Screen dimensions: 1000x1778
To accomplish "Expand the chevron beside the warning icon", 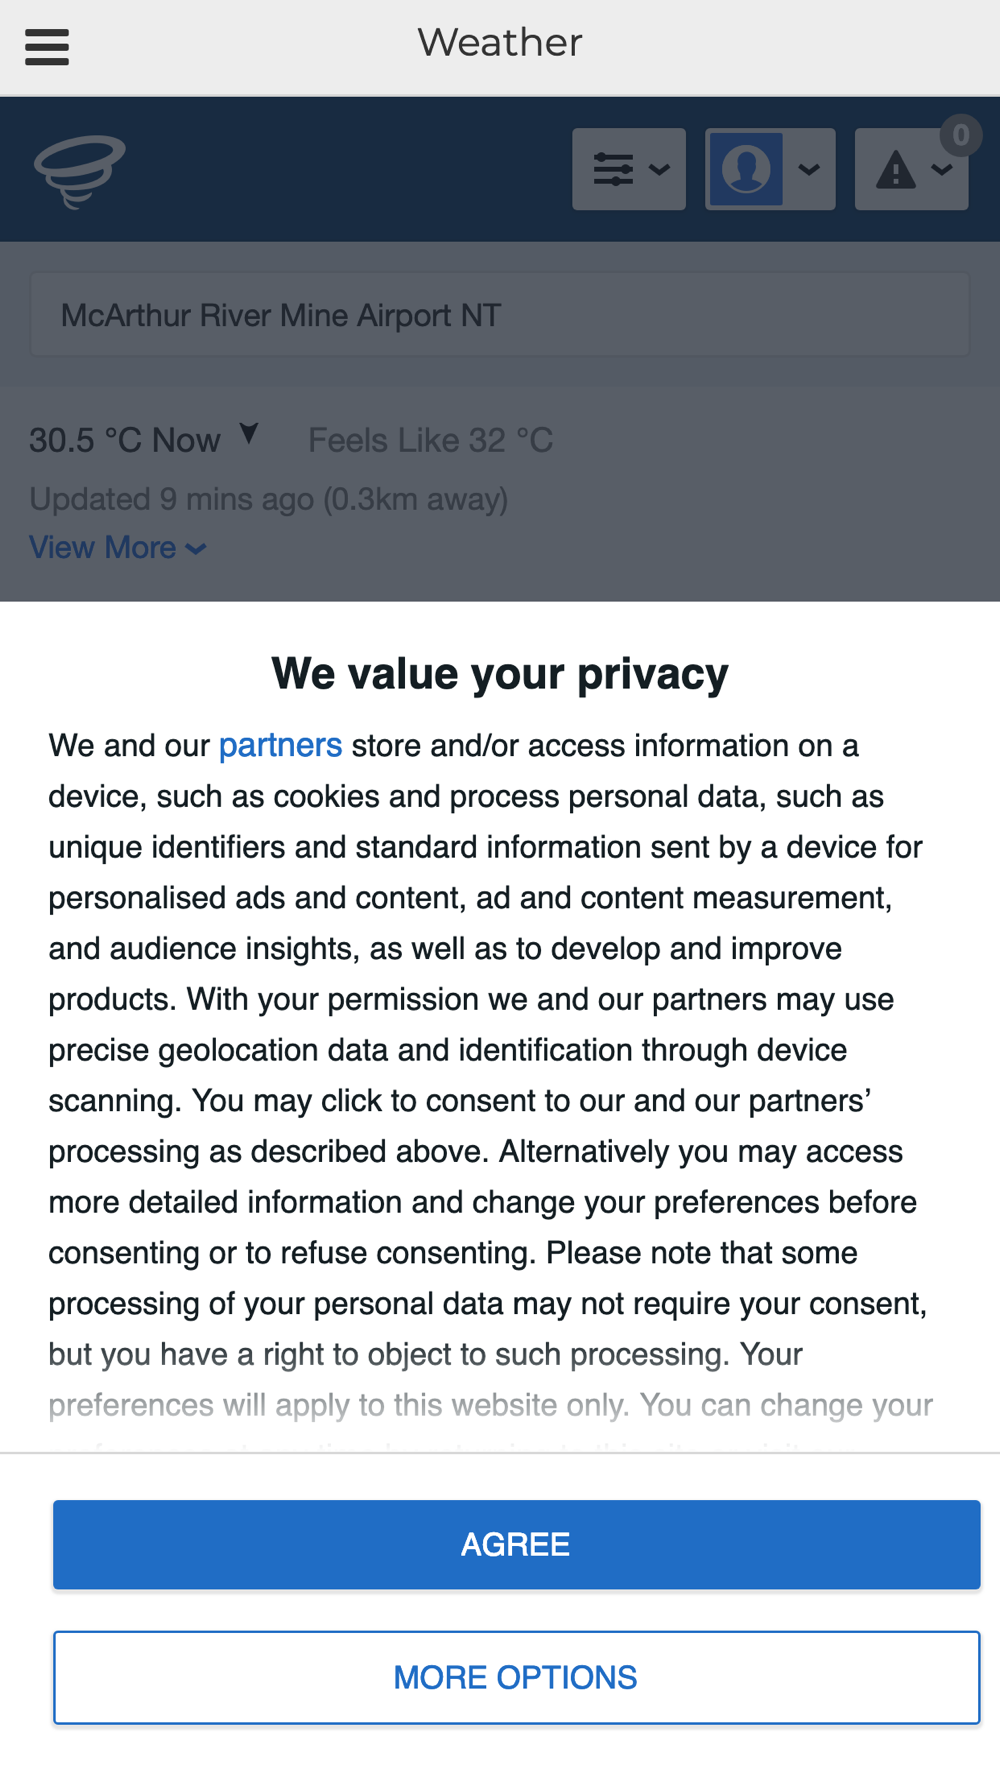I will click(941, 170).
